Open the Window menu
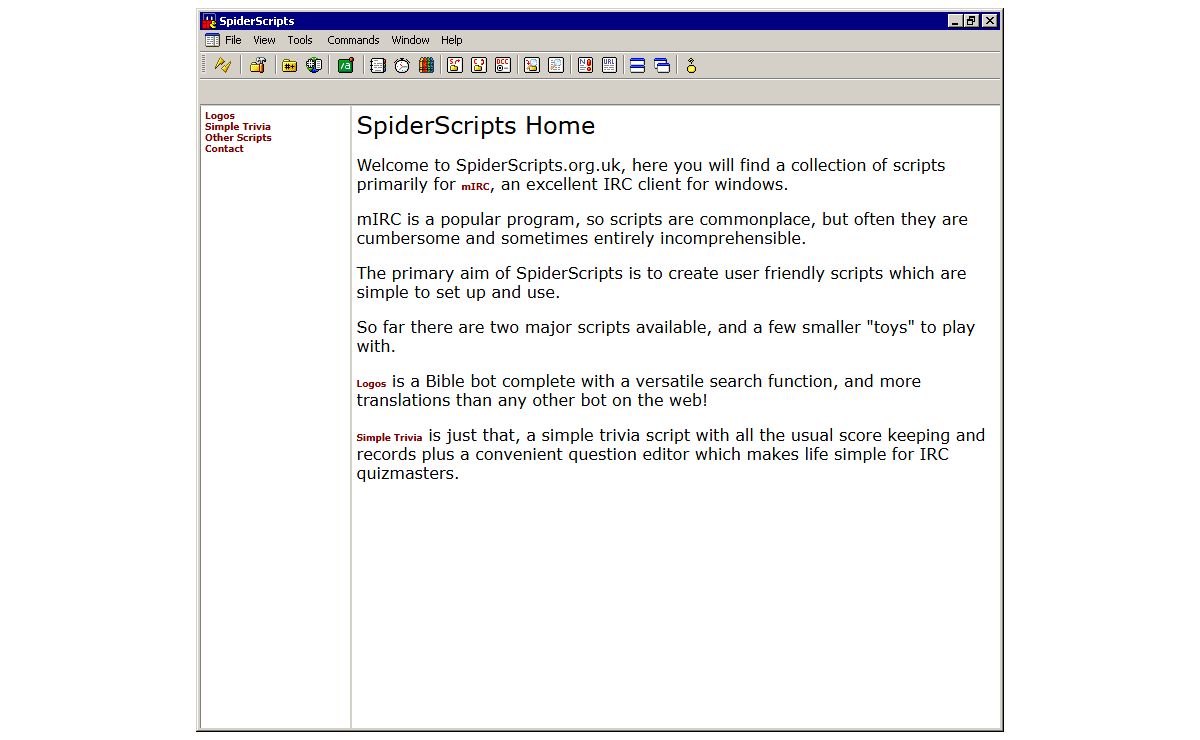The image size is (1200, 740). pos(410,40)
